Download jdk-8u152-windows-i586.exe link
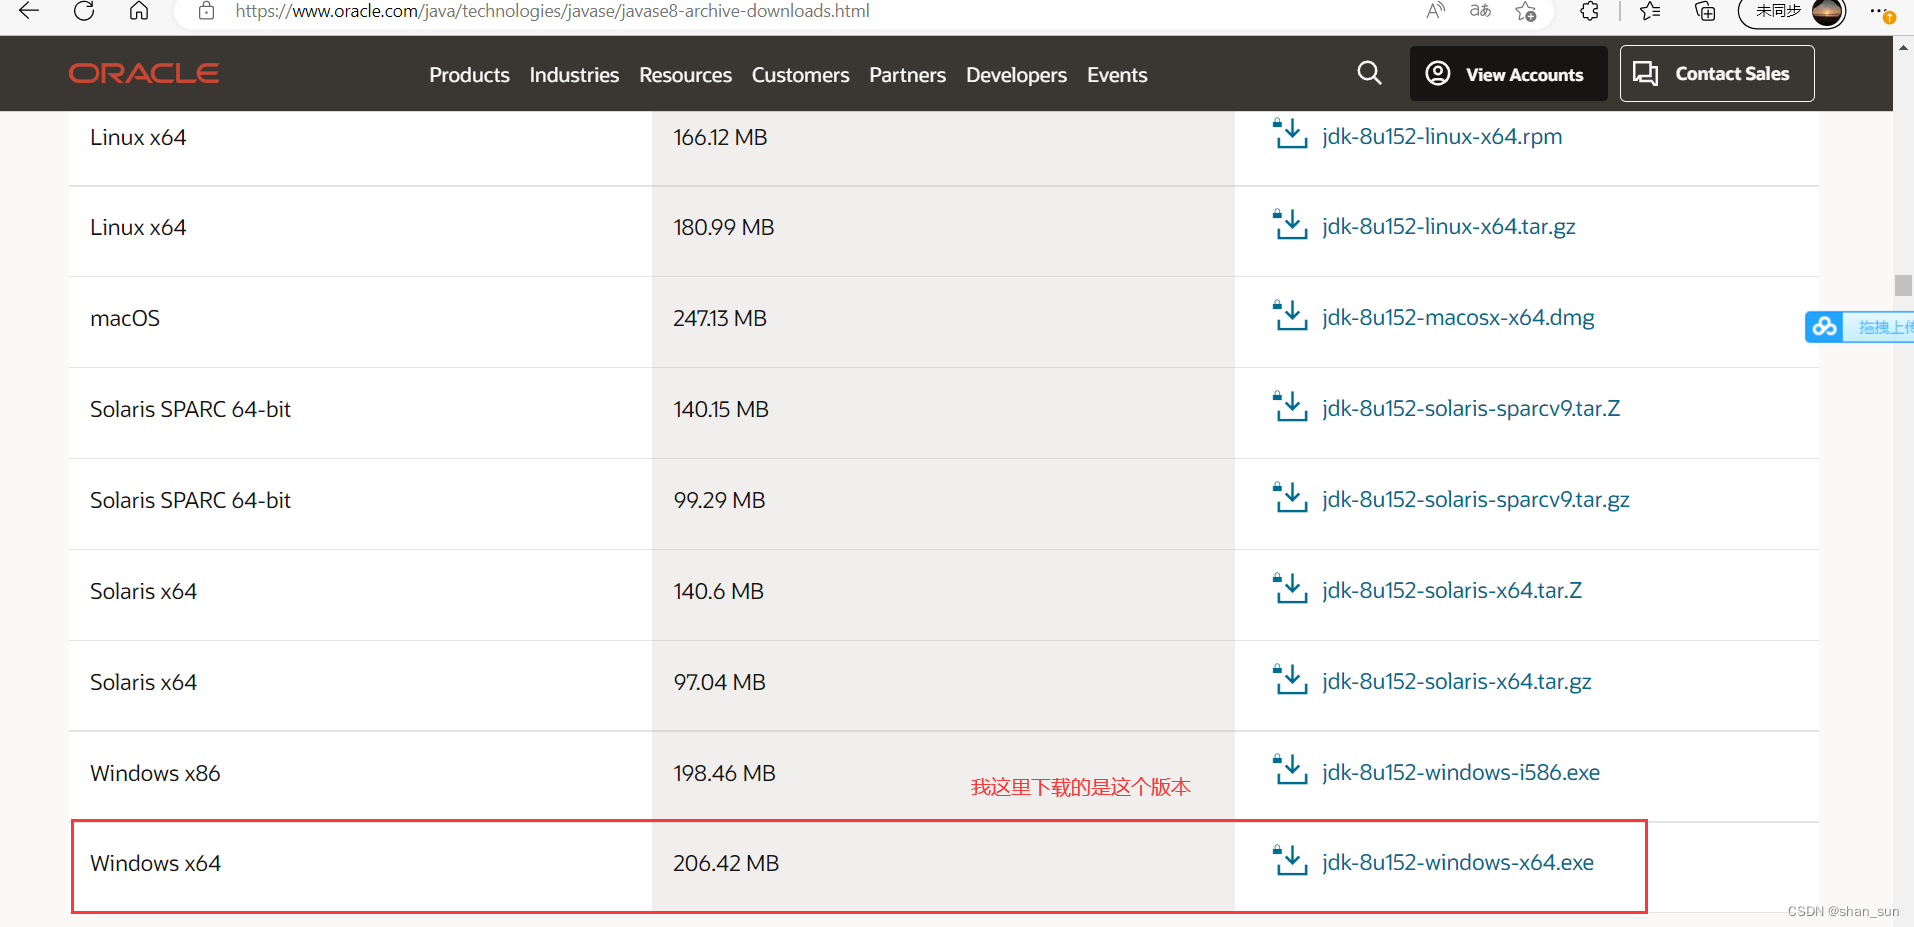 point(1461,772)
